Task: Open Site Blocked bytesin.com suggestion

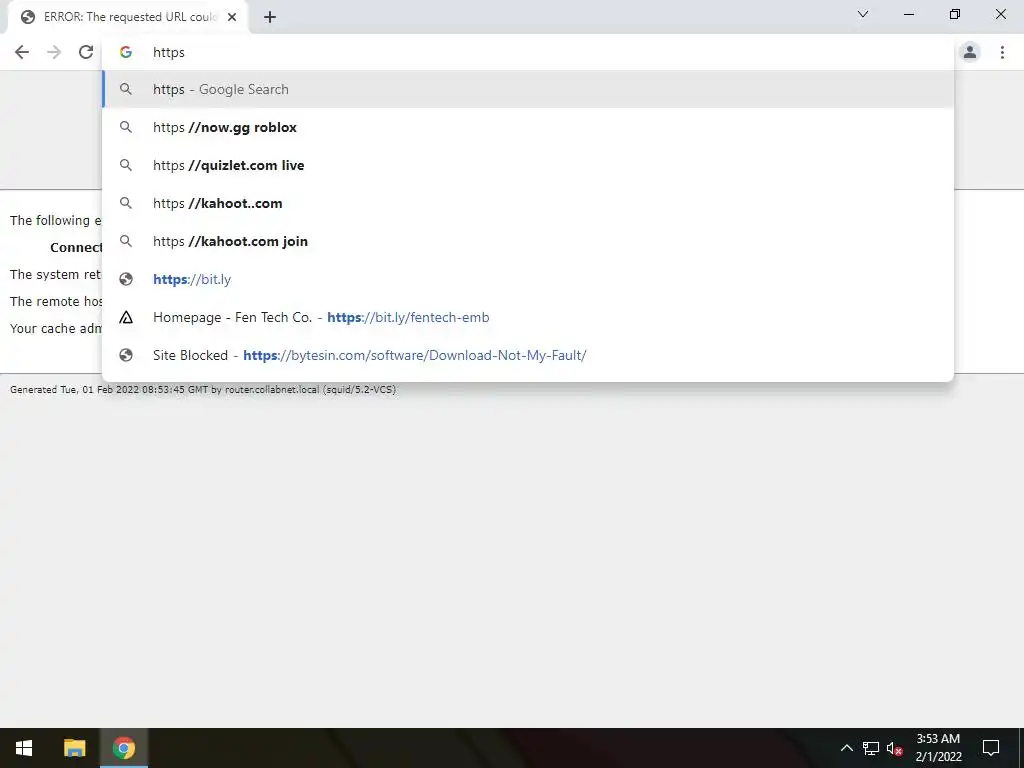Action: [x=528, y=355]
